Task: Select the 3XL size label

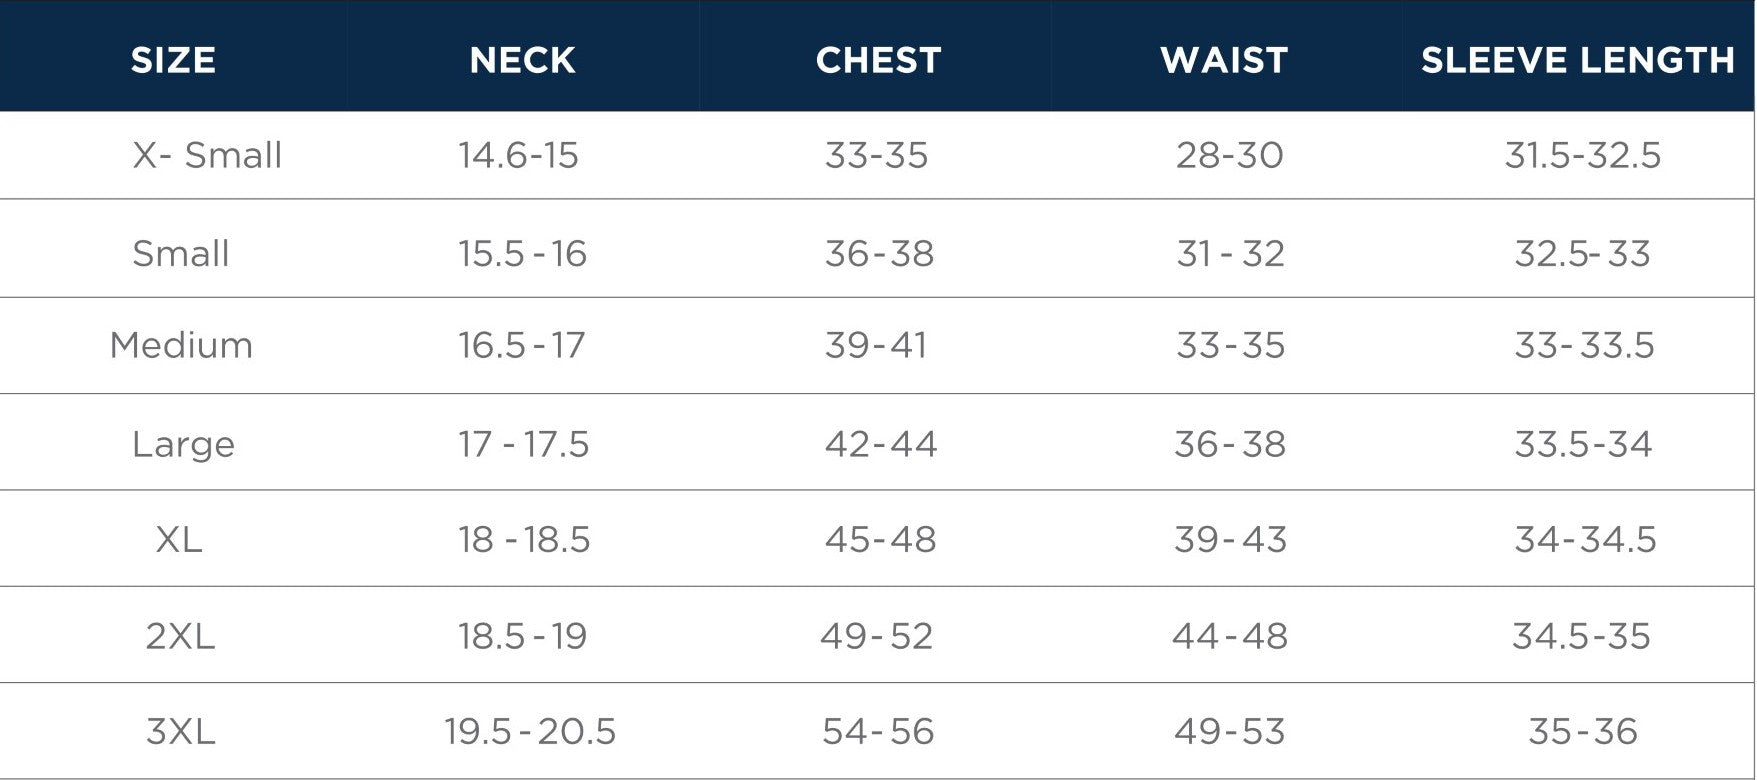Action: pyautogui.click(x=180, y=731)
